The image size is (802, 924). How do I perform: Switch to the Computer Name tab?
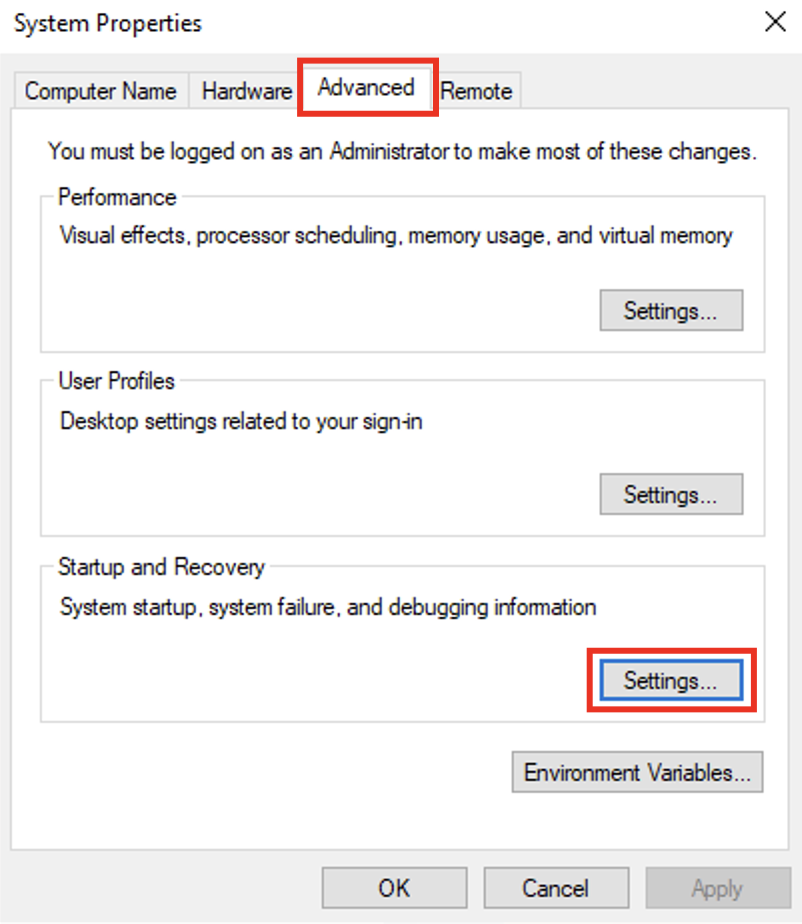click(100, 91)
